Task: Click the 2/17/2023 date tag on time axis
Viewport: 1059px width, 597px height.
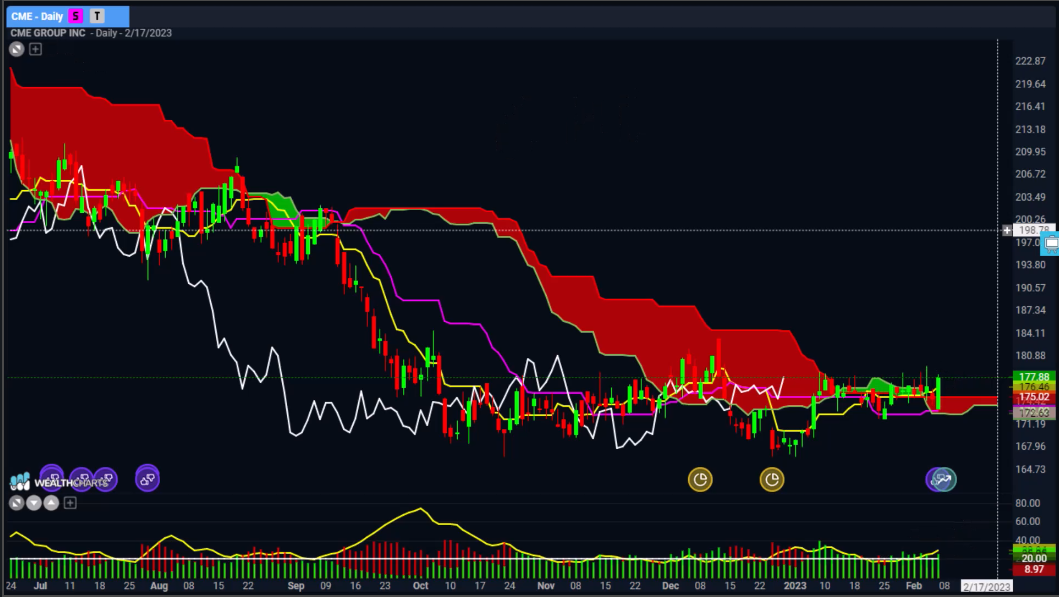Action: tap(987, 586)
